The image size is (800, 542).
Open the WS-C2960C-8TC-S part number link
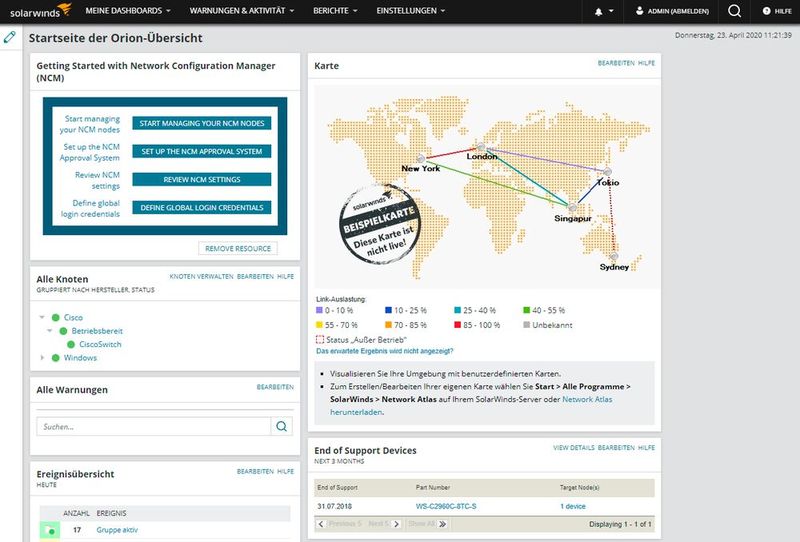coord(446,506)
